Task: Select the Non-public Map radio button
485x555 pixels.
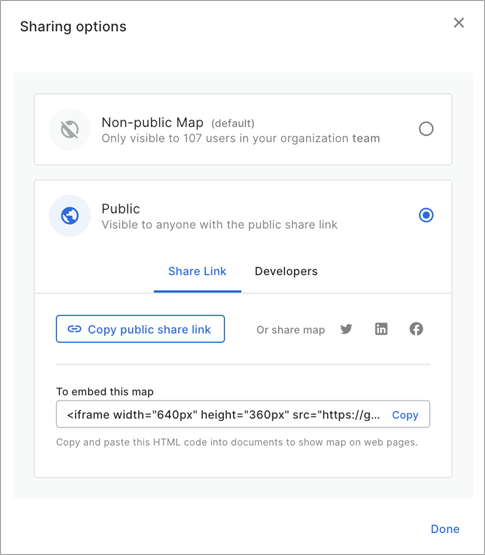Action: [x=426, y=129]
